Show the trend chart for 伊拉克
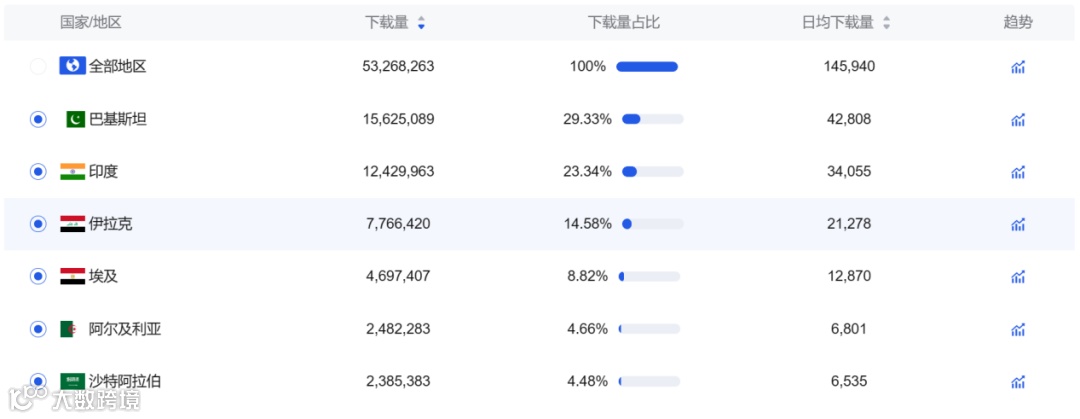1080x419 pixels. (1018, 224)
